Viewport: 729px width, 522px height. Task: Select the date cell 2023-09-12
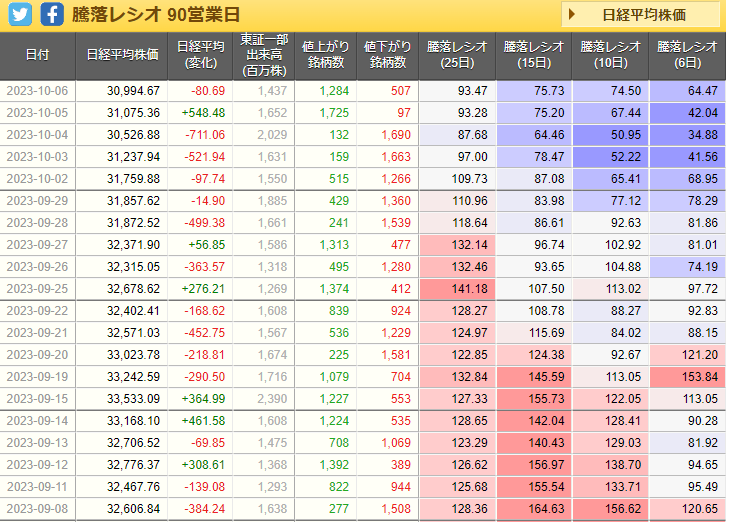[37, 465]
